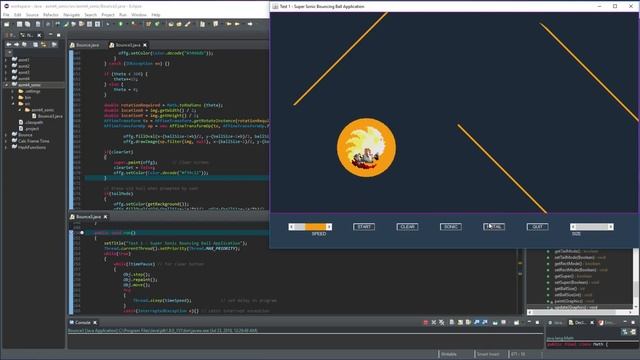Click the left arrow of the SIZE scrollbar
This screenshot has width=640, height=360.
point(573,227)
